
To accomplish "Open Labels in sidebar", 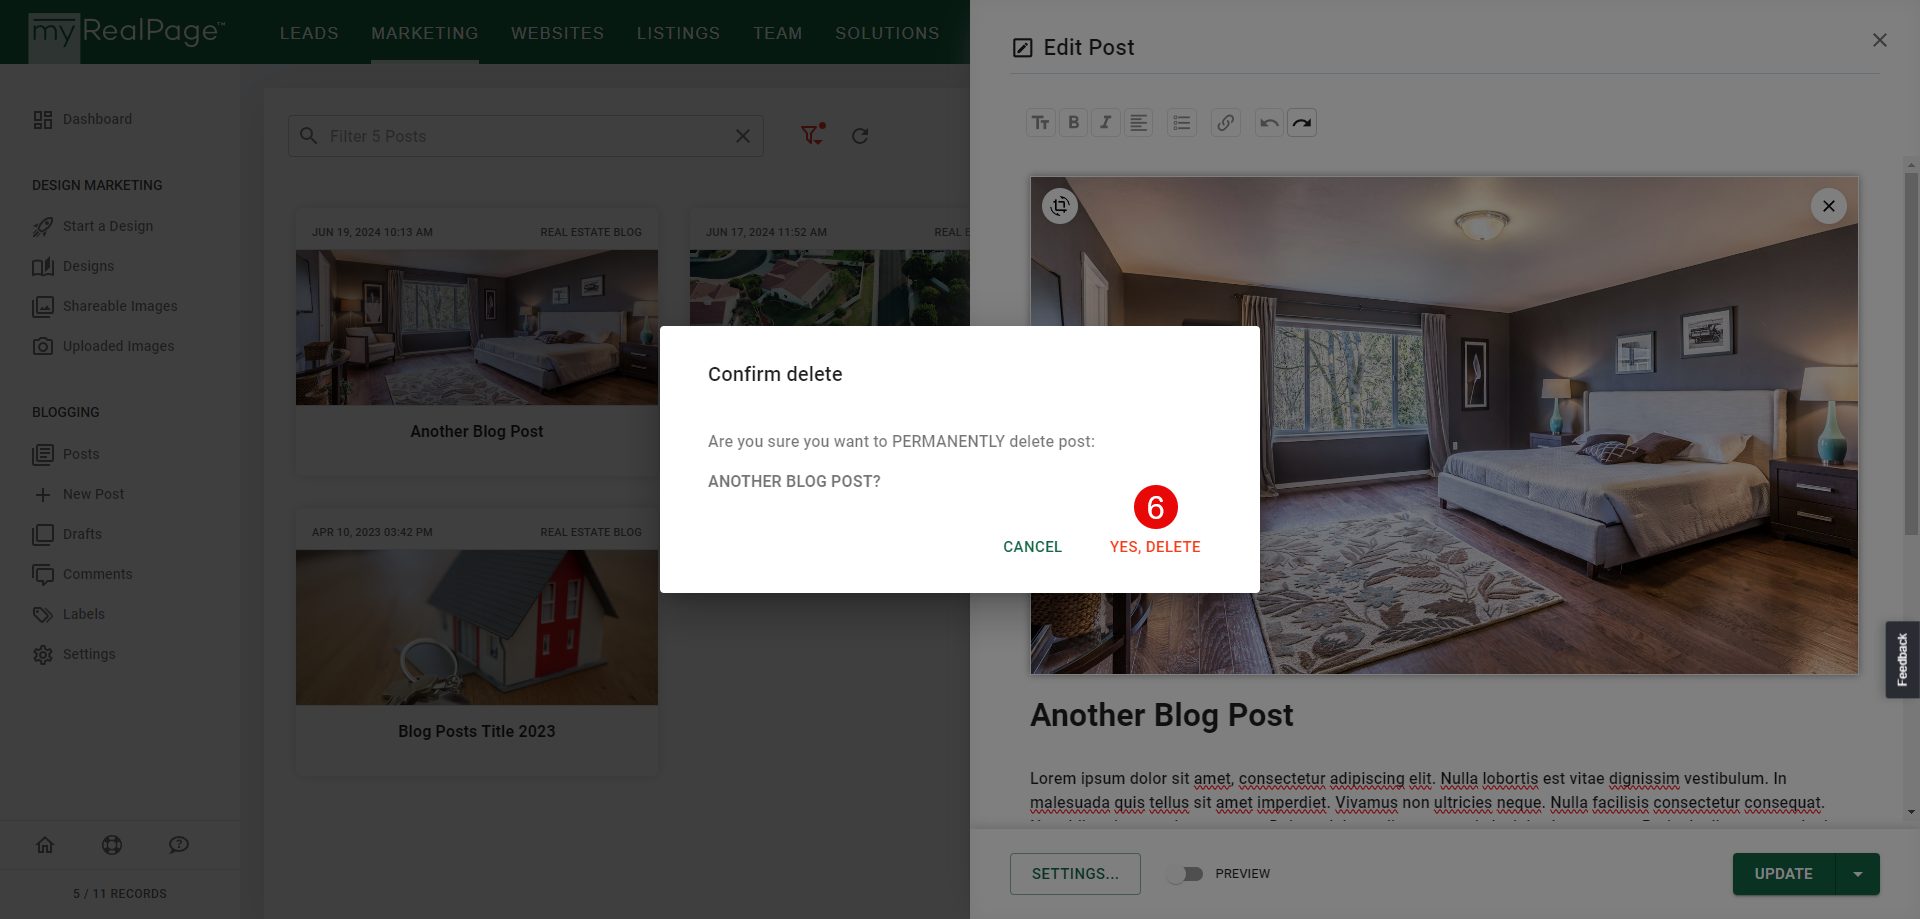I will click(69, 614).
